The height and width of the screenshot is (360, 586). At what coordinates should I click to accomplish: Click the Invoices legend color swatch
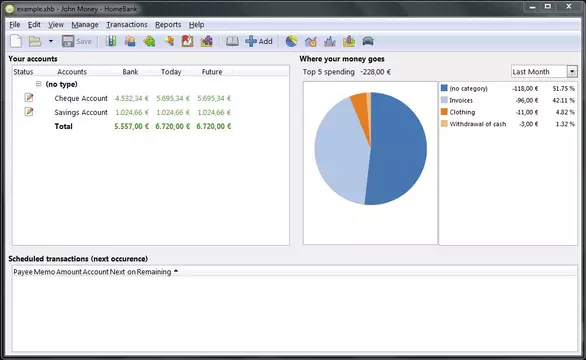point(444,100)
